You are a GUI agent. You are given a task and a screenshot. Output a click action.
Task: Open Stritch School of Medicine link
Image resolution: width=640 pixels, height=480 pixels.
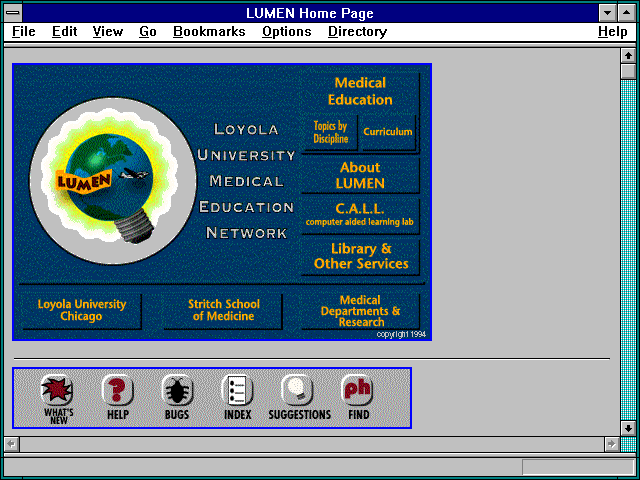pos(223,310)
